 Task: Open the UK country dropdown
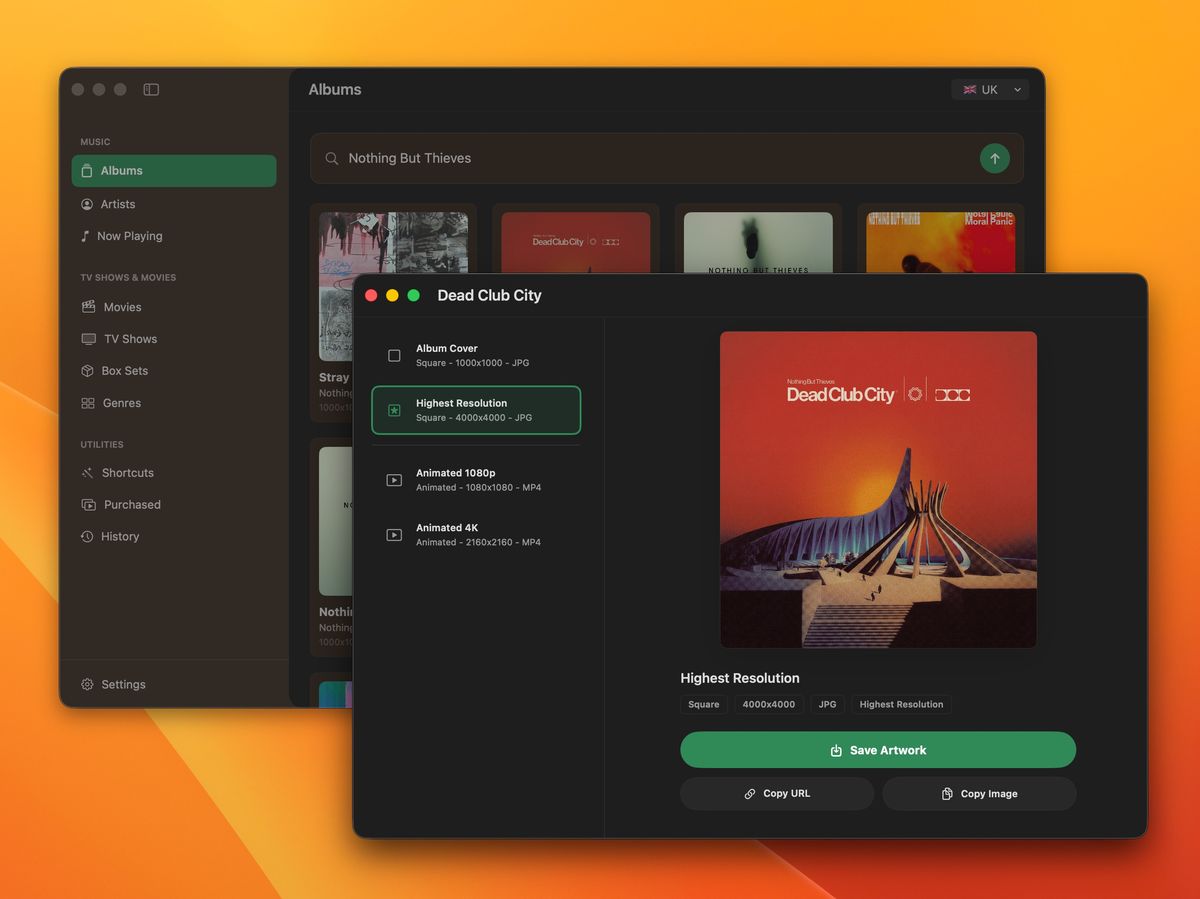(x=990, y=90)
